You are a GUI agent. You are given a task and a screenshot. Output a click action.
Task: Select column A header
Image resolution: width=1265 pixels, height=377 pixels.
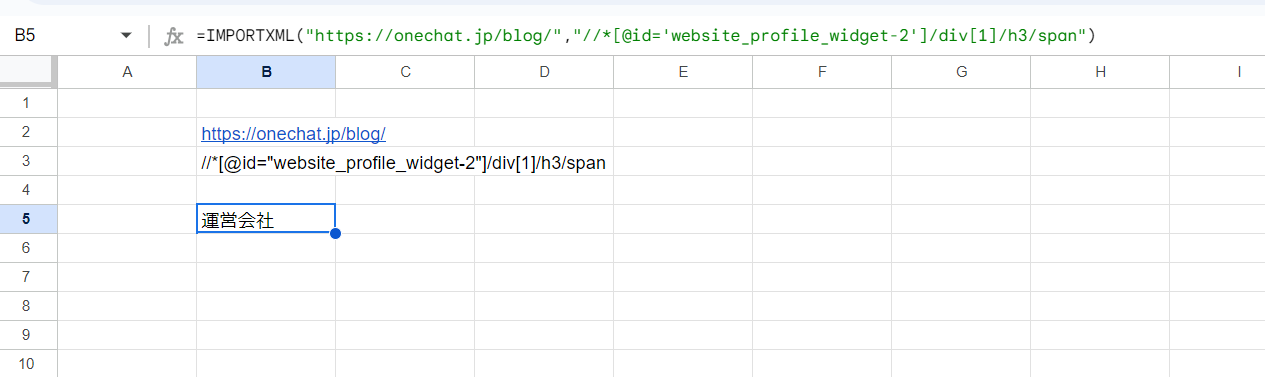[127, 72]
